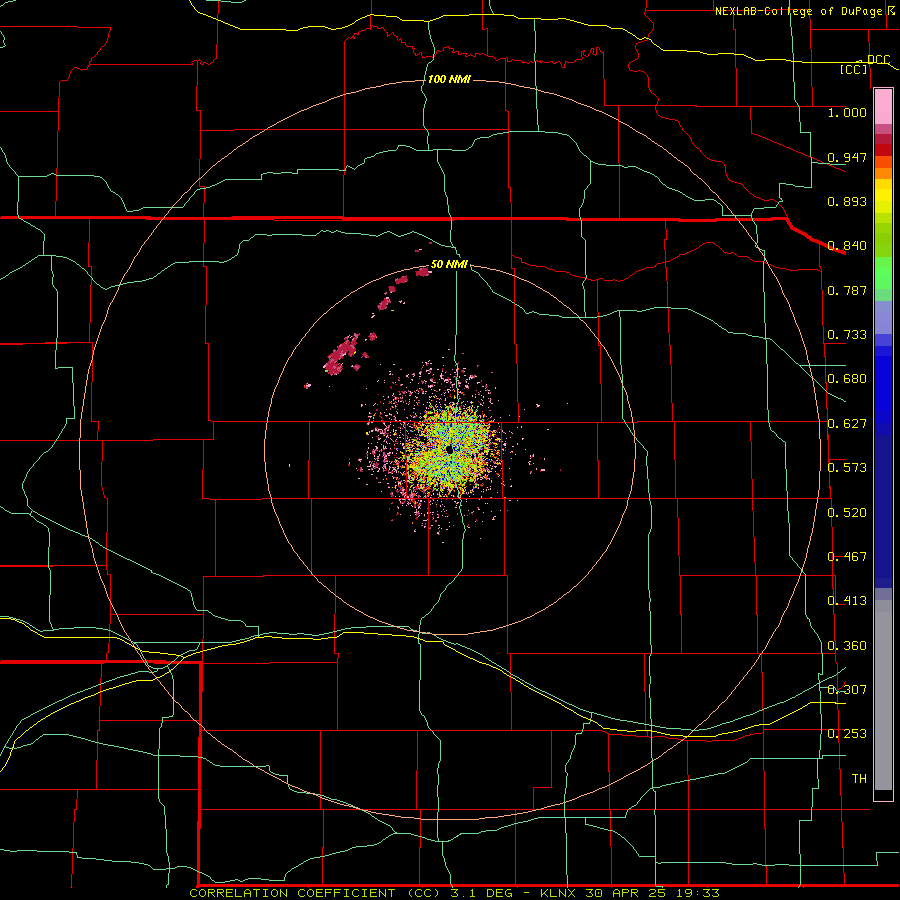
Task: Click the KLNX radar site identifier
Action: tap(560, 893)
